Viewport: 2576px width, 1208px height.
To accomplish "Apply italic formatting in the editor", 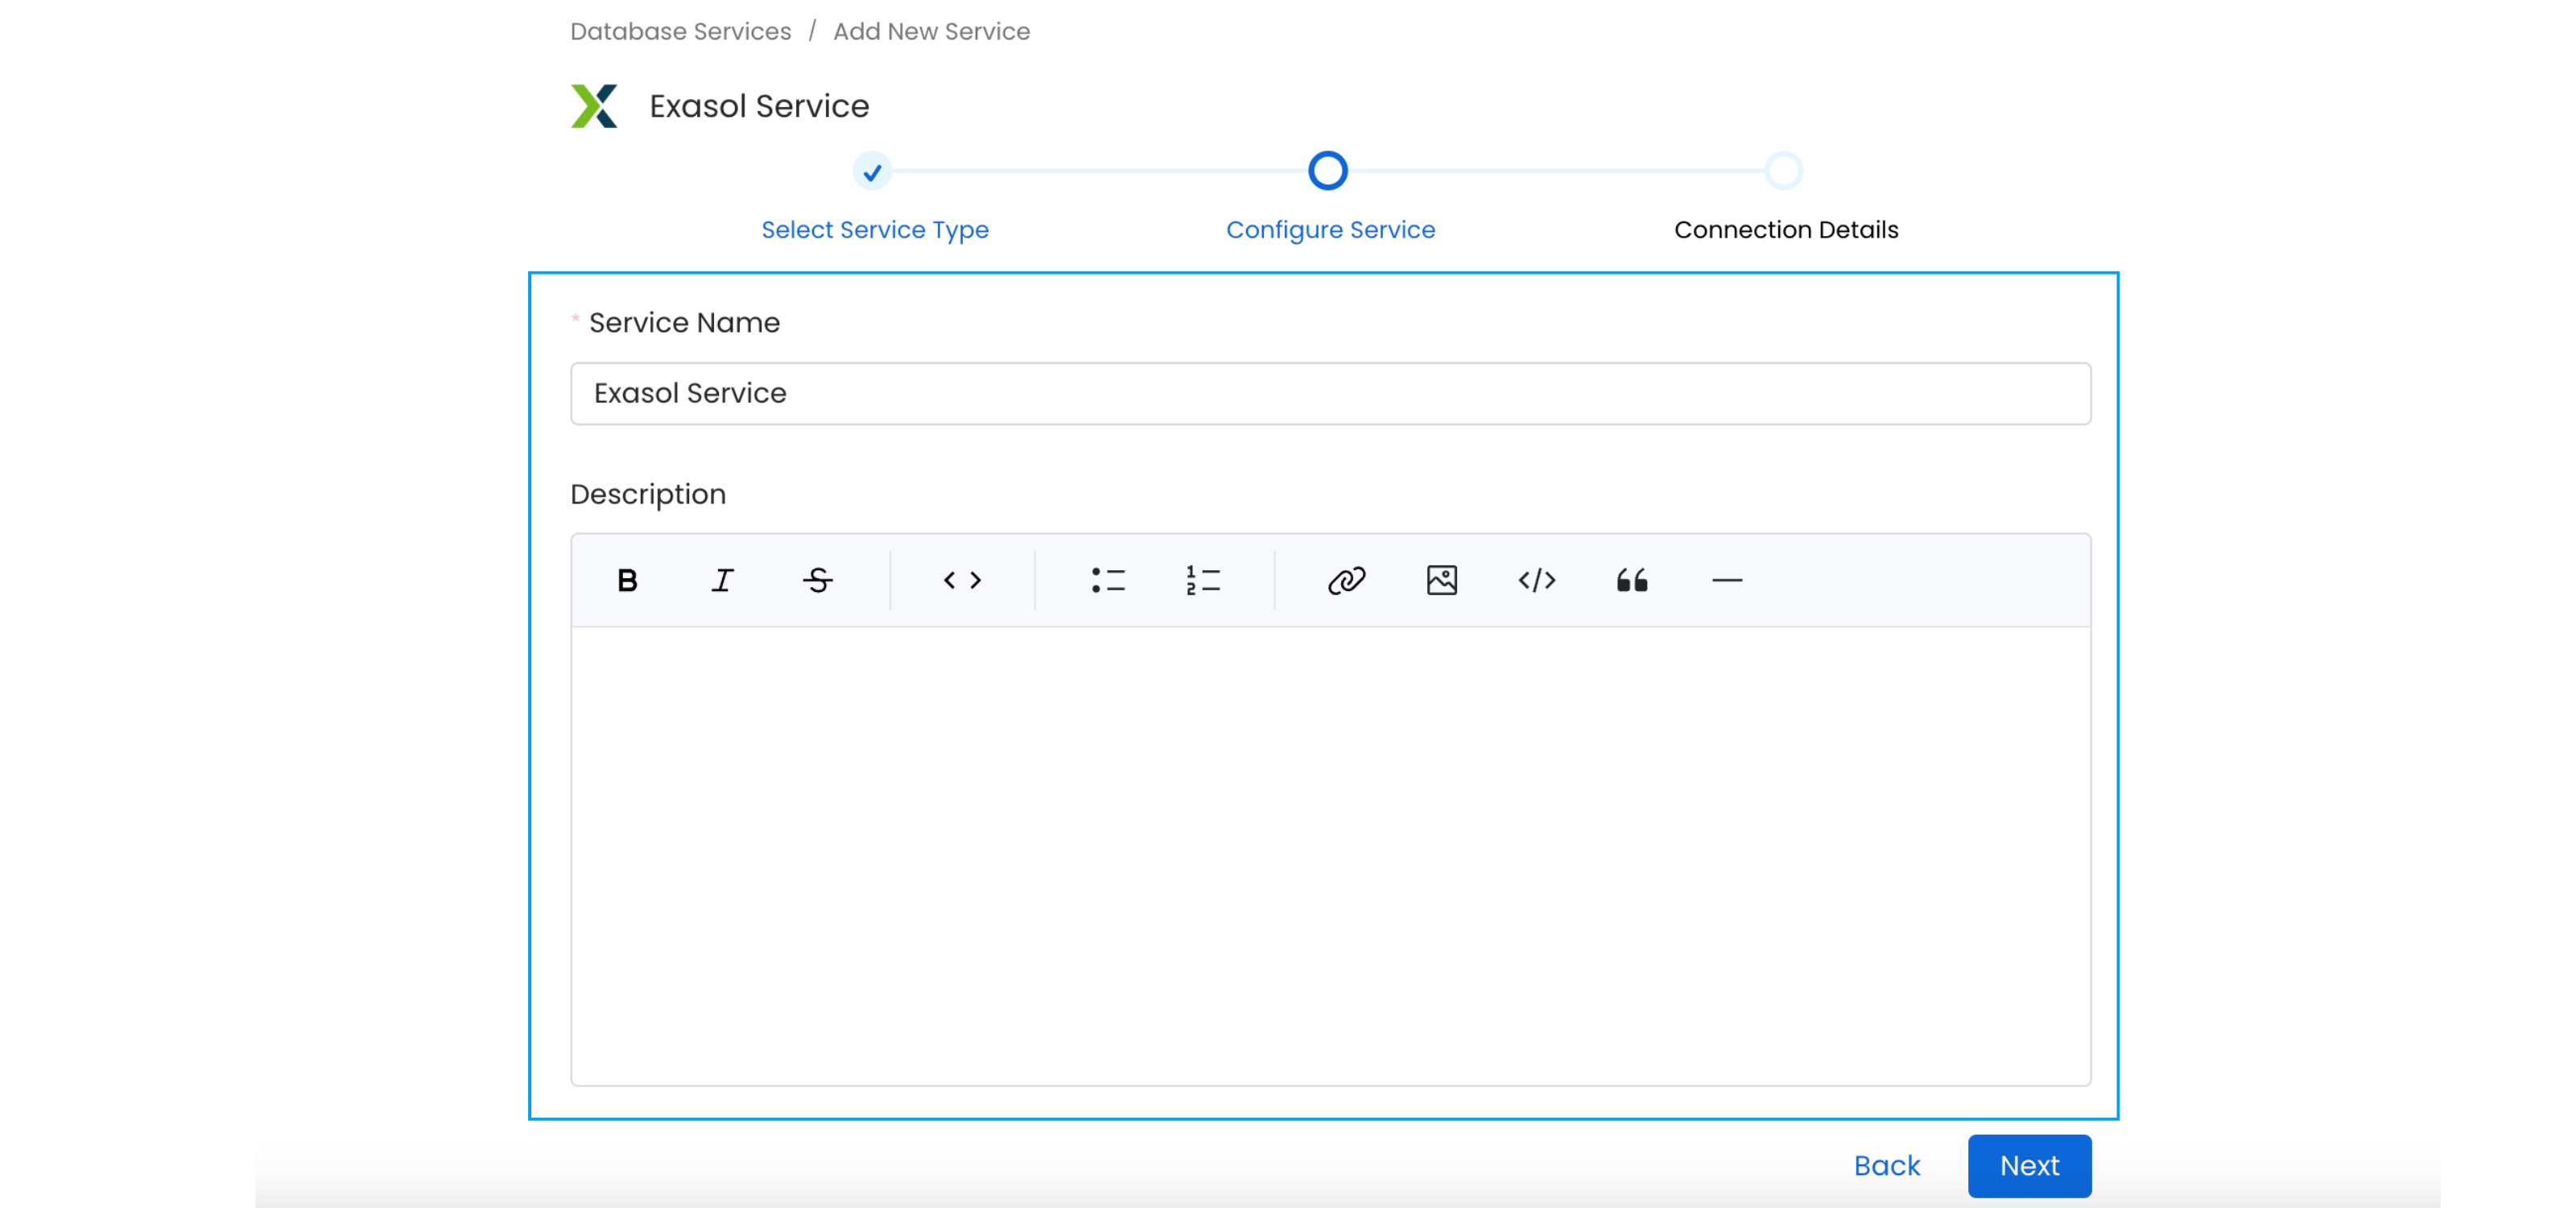I will [722, 580].
